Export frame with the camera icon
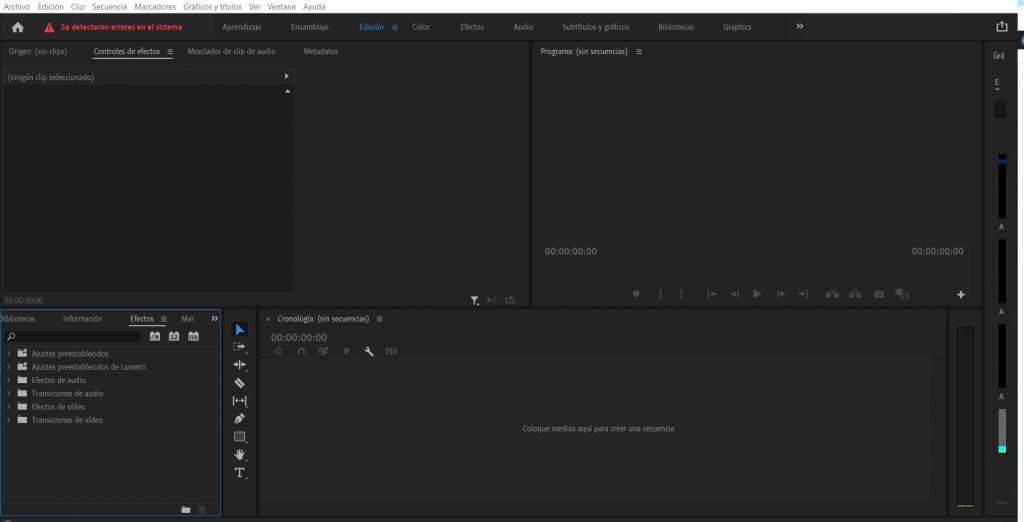This screenshot has height=522, width=1024. tap(879, 294)
